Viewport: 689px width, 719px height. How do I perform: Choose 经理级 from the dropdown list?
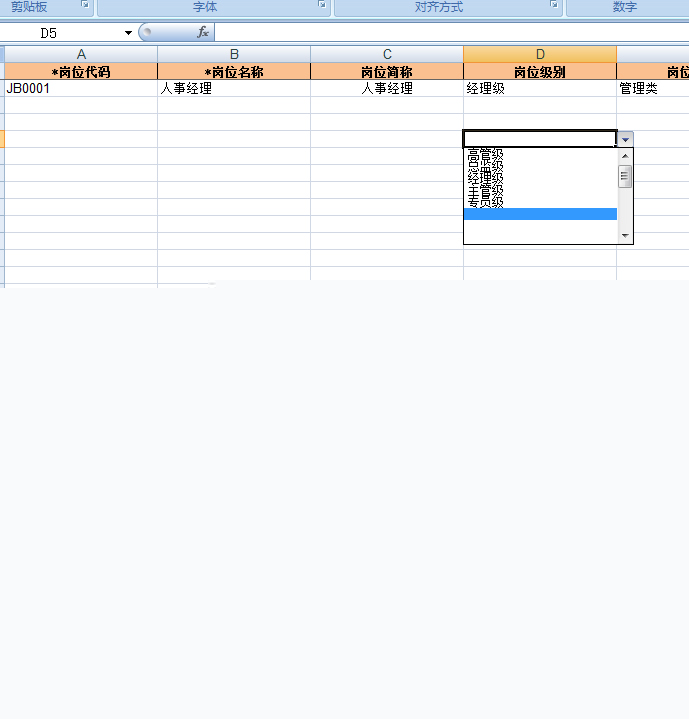tap(540, 177)
